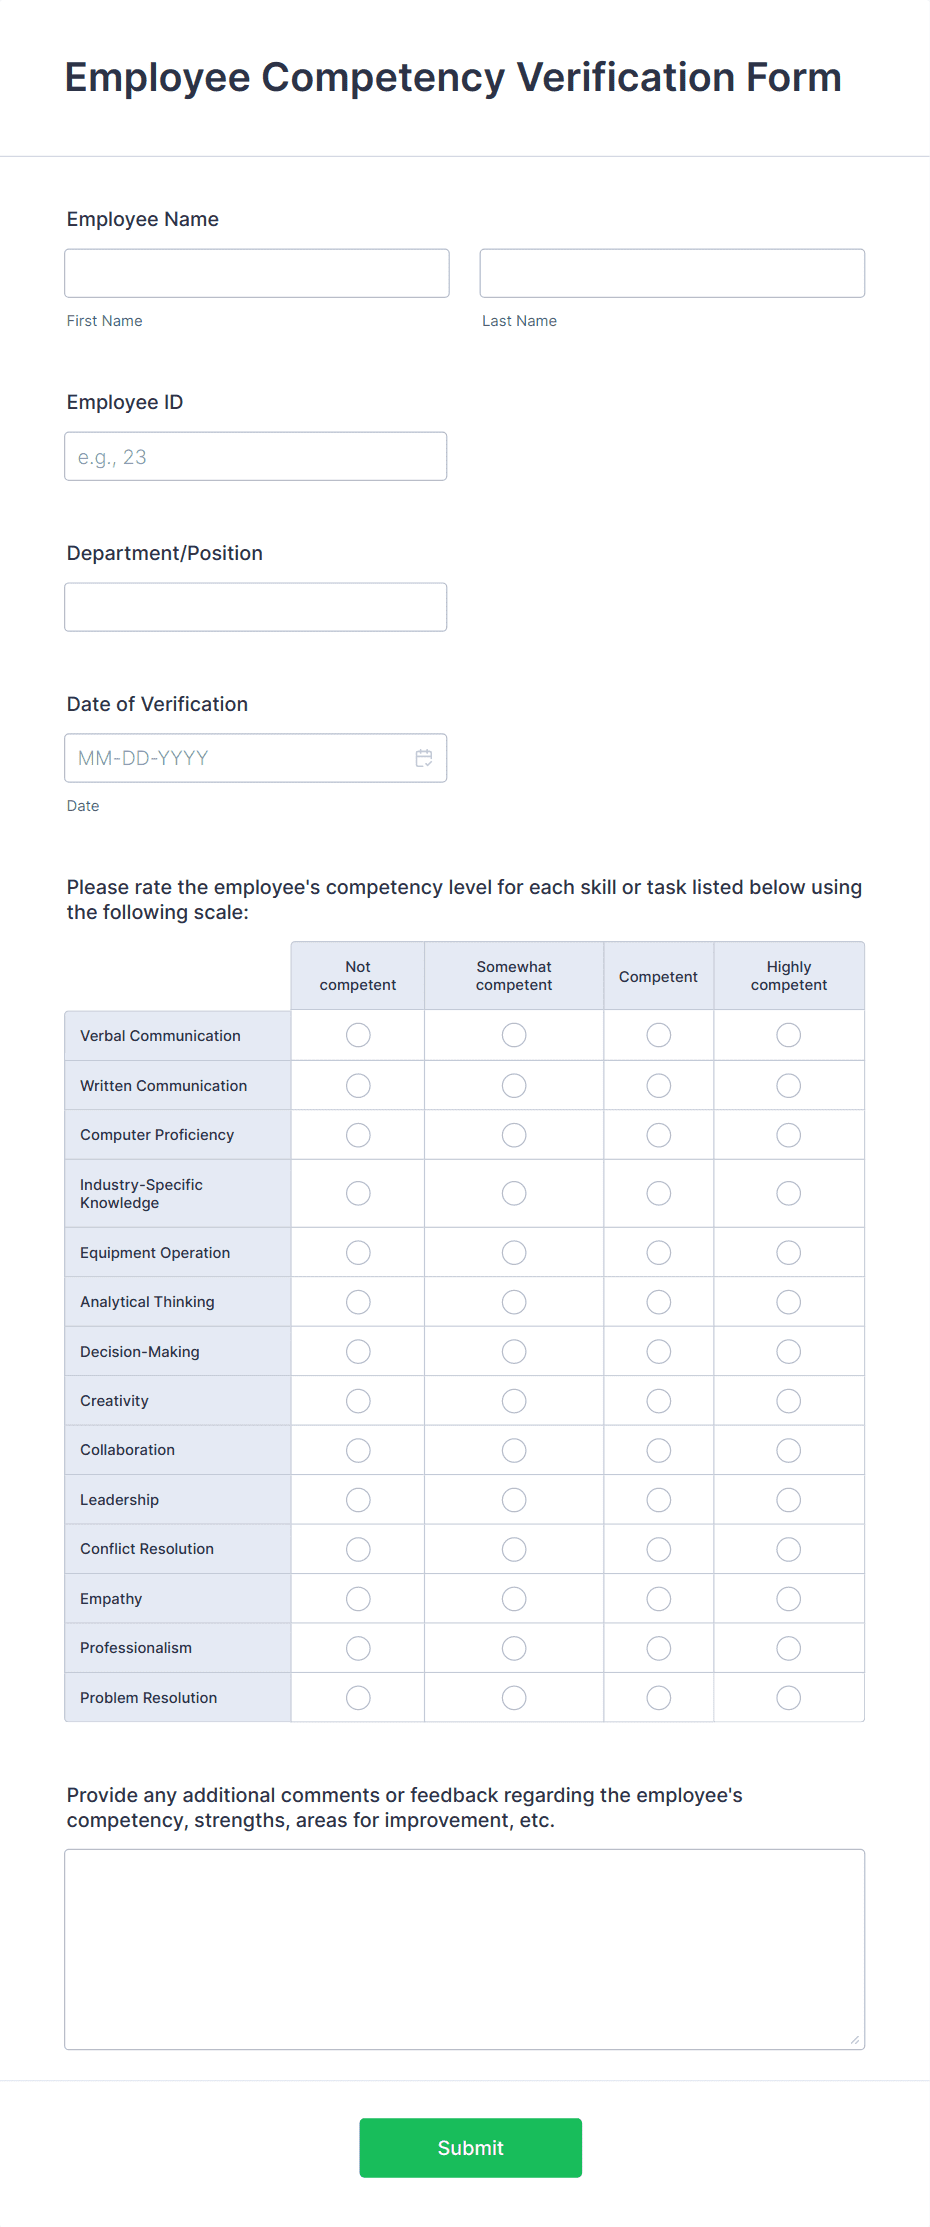This screenshot has width=930, height=2227.
Task: Select Somewhat competent for Decision-Making
Action: tap(513, 1351)
